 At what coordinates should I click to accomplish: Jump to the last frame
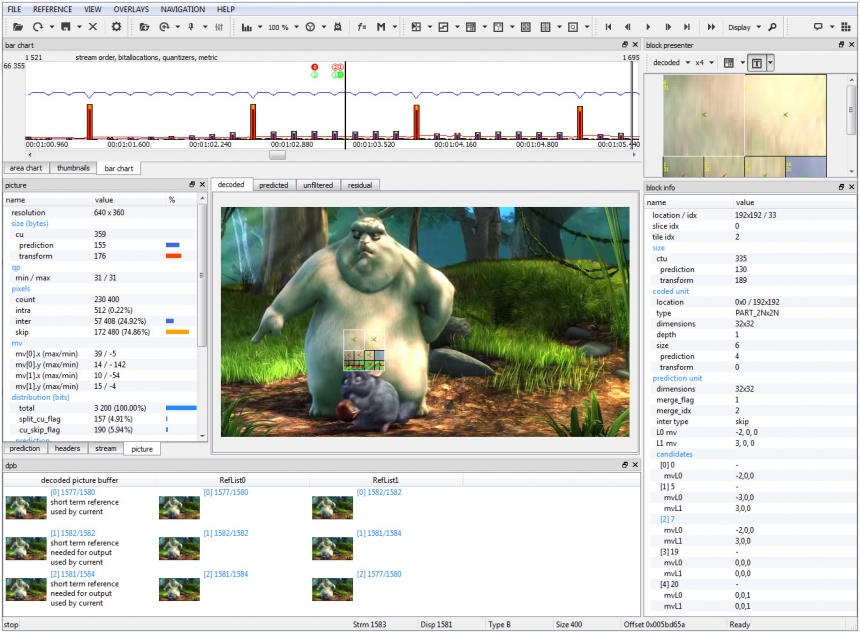[x=687, y=27]
